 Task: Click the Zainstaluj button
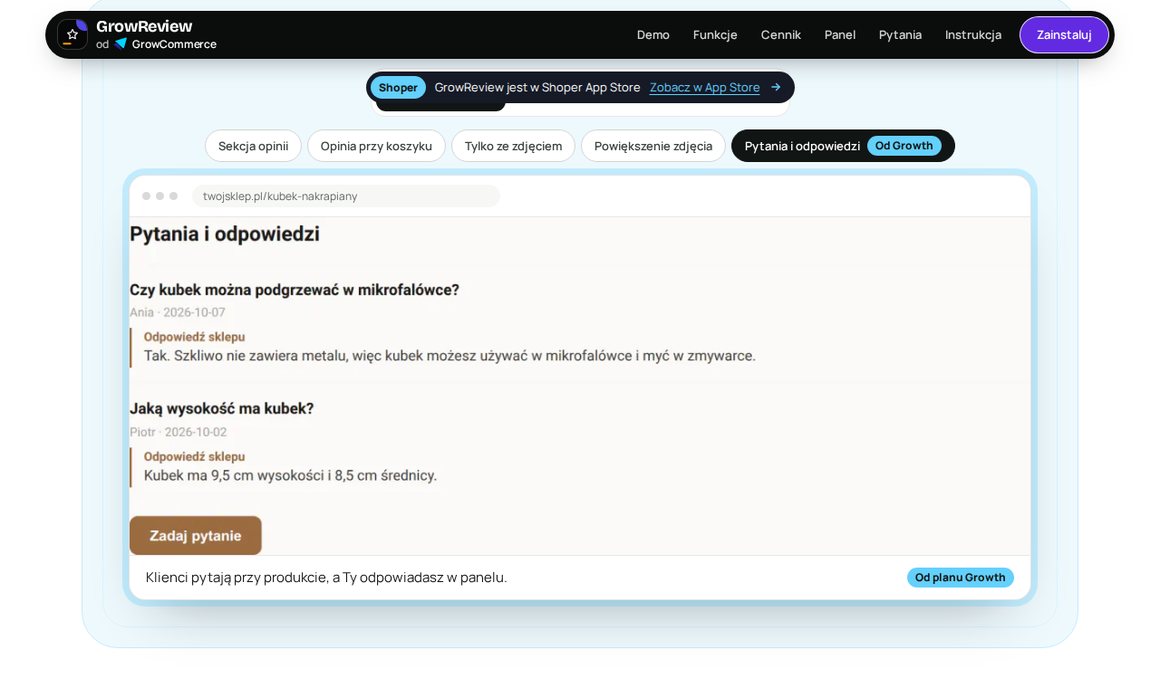tap(1064, 35)
